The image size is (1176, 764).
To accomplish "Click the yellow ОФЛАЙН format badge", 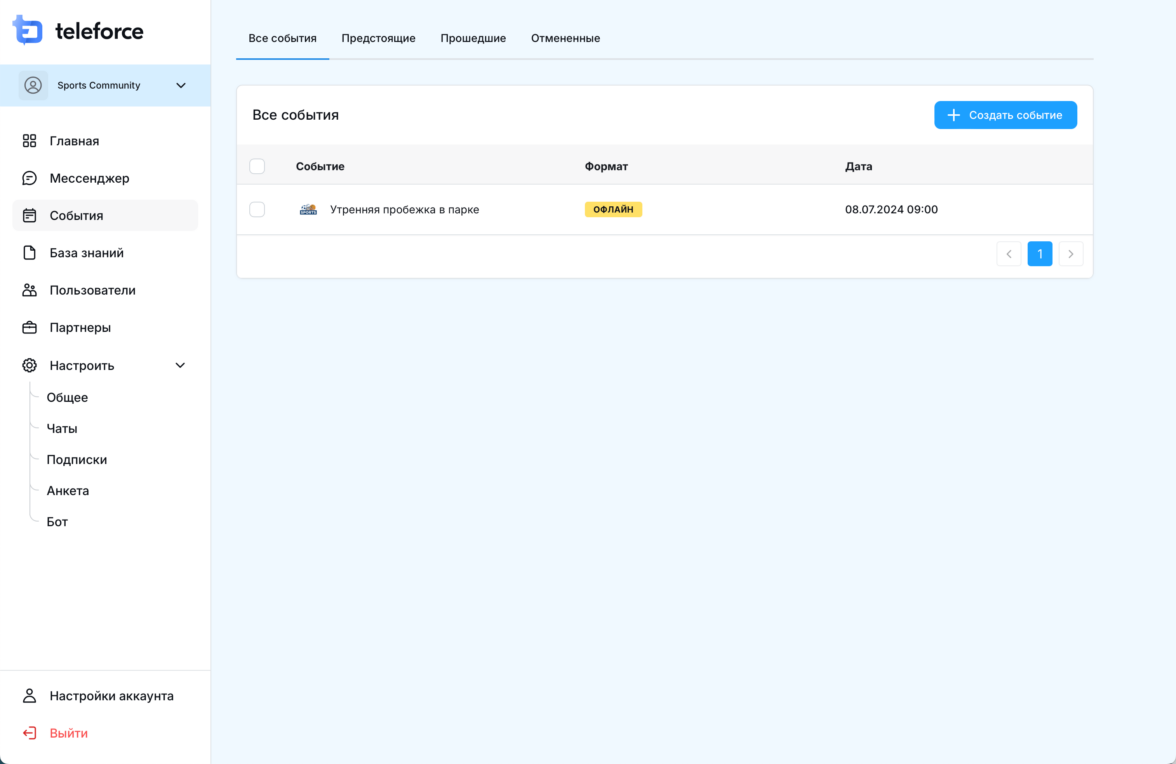I will (x=613, y=210).
